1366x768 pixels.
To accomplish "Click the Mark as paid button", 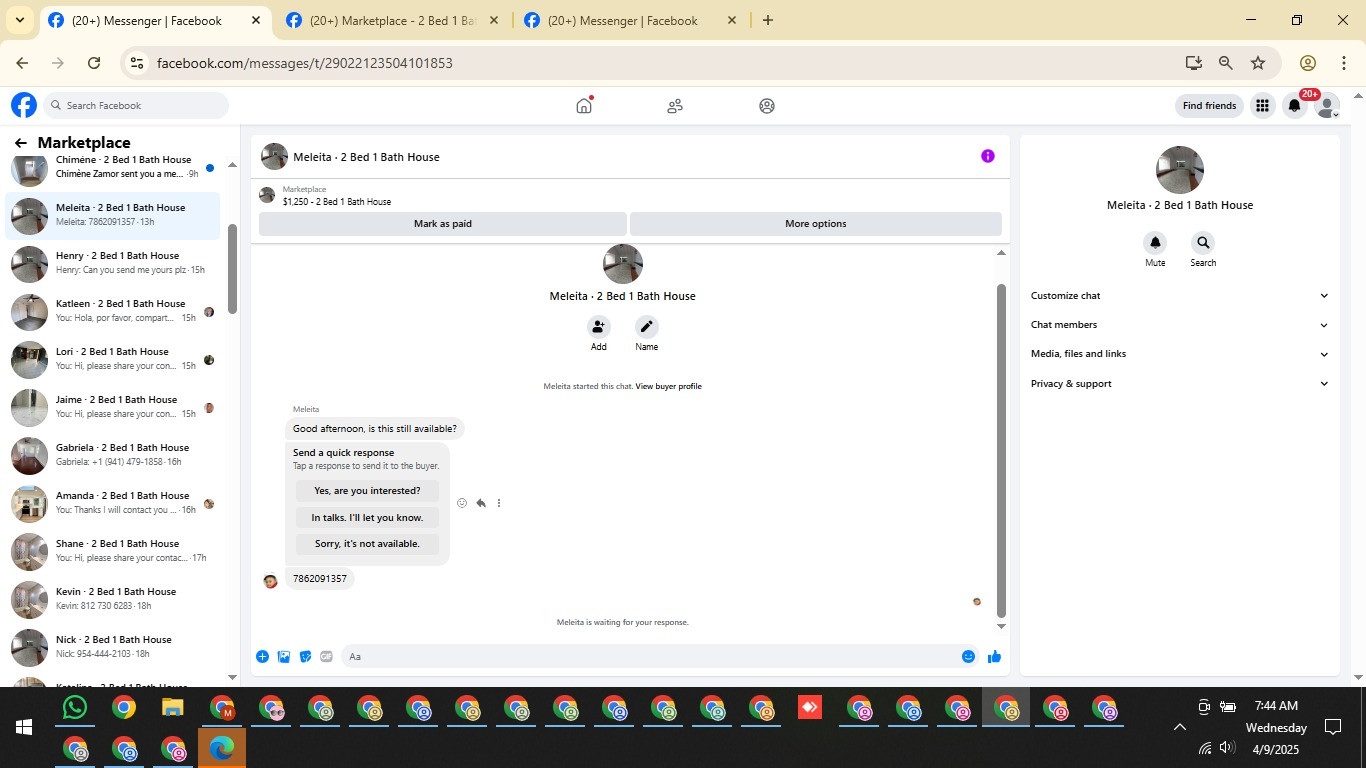I will click(x=443, y=224).
